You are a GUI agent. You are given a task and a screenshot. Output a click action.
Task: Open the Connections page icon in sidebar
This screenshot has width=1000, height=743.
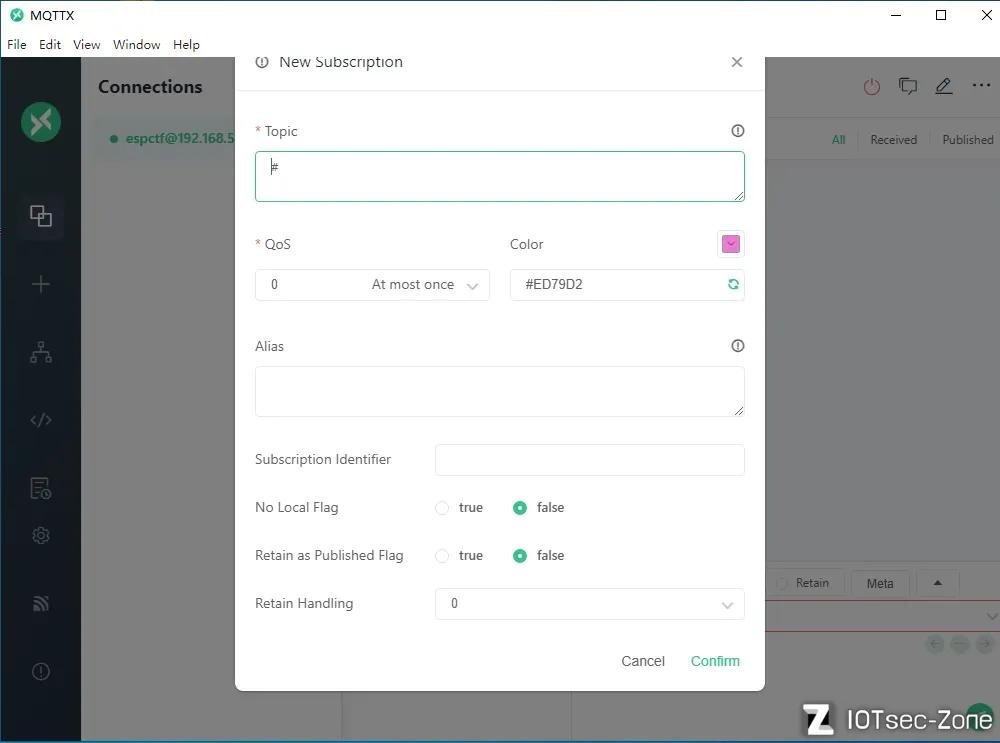[x=41, y=216]
